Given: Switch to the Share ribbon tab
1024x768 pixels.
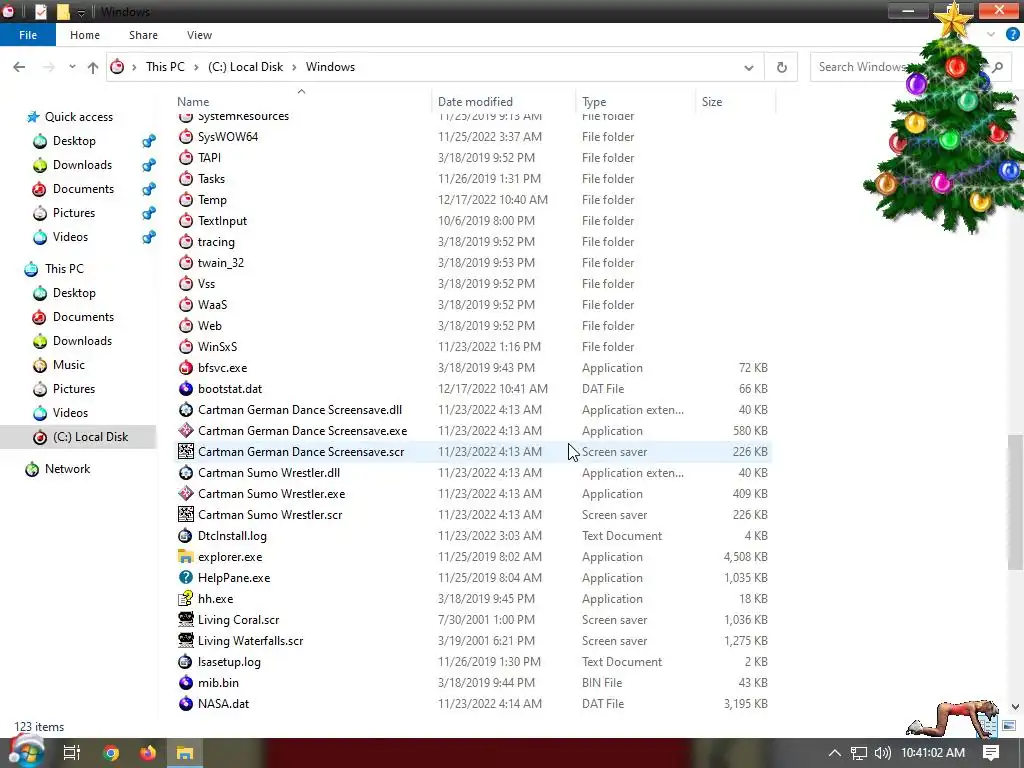Looking at the screenshot, I should (x=143, y=35).
